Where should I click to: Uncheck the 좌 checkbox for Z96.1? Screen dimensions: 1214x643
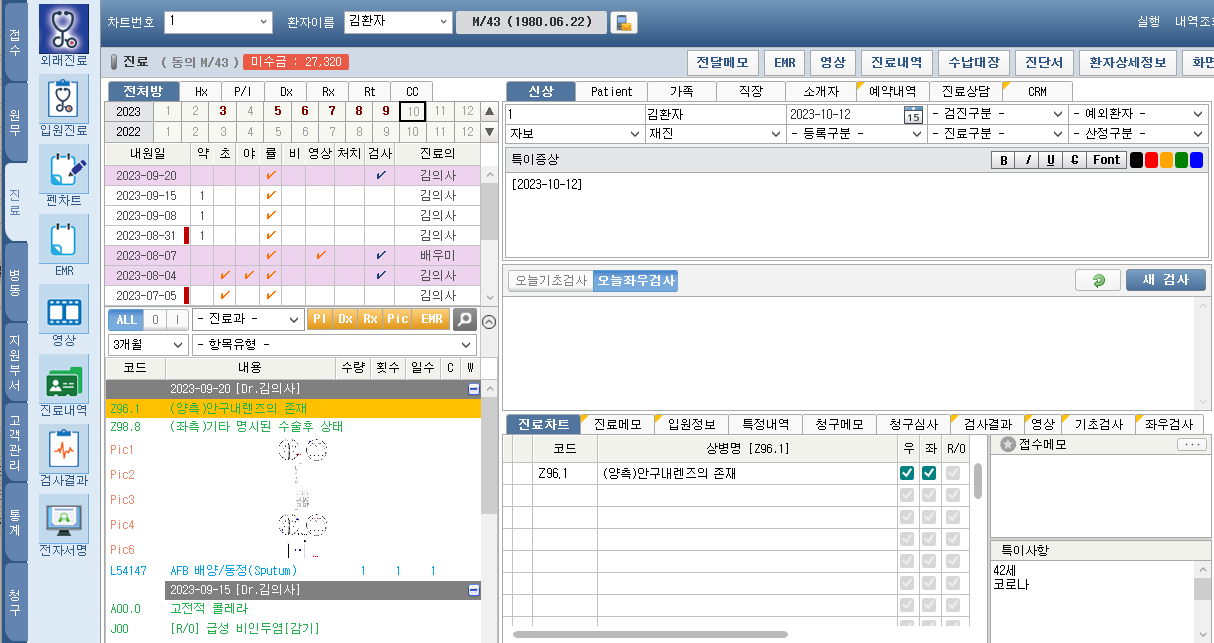pos(929,473)
